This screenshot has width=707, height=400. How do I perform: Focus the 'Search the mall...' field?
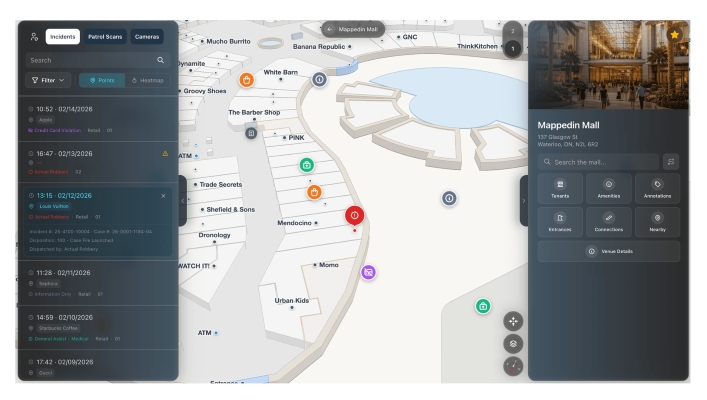pos(598,162)
